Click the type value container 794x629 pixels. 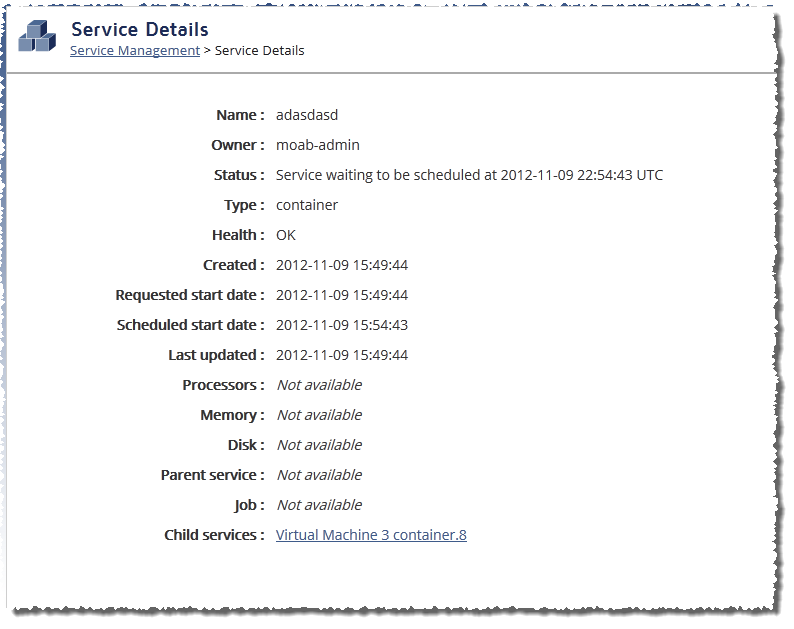(306, 205)
